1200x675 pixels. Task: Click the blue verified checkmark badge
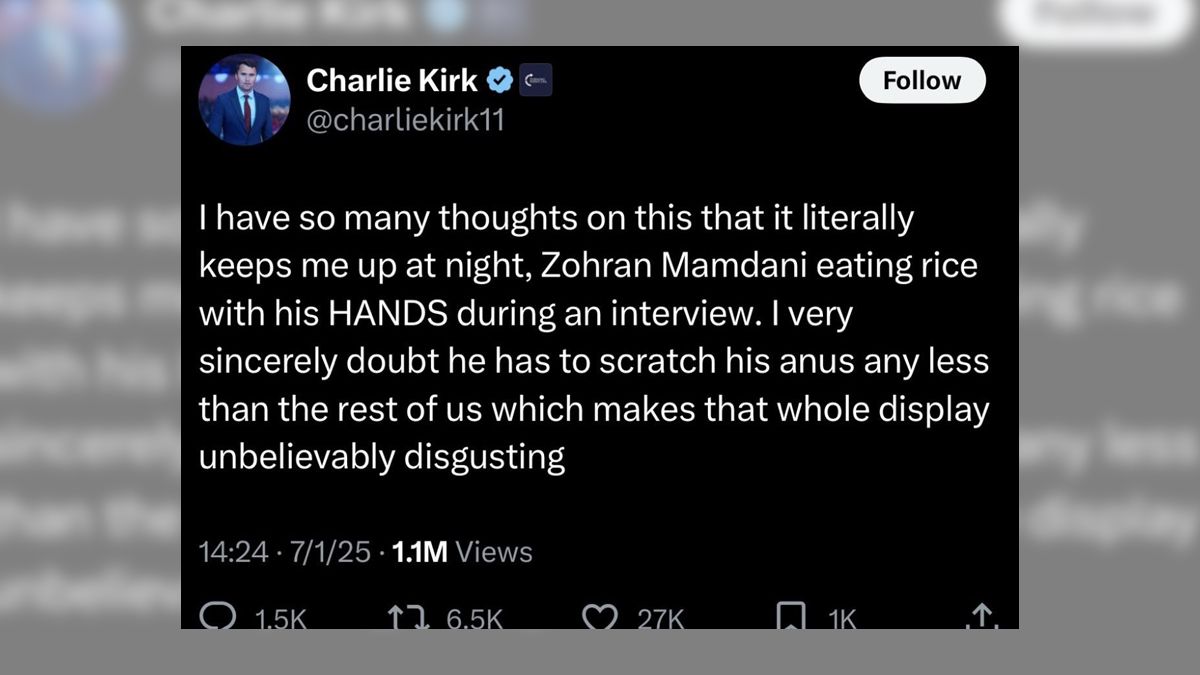coord(500,79)
